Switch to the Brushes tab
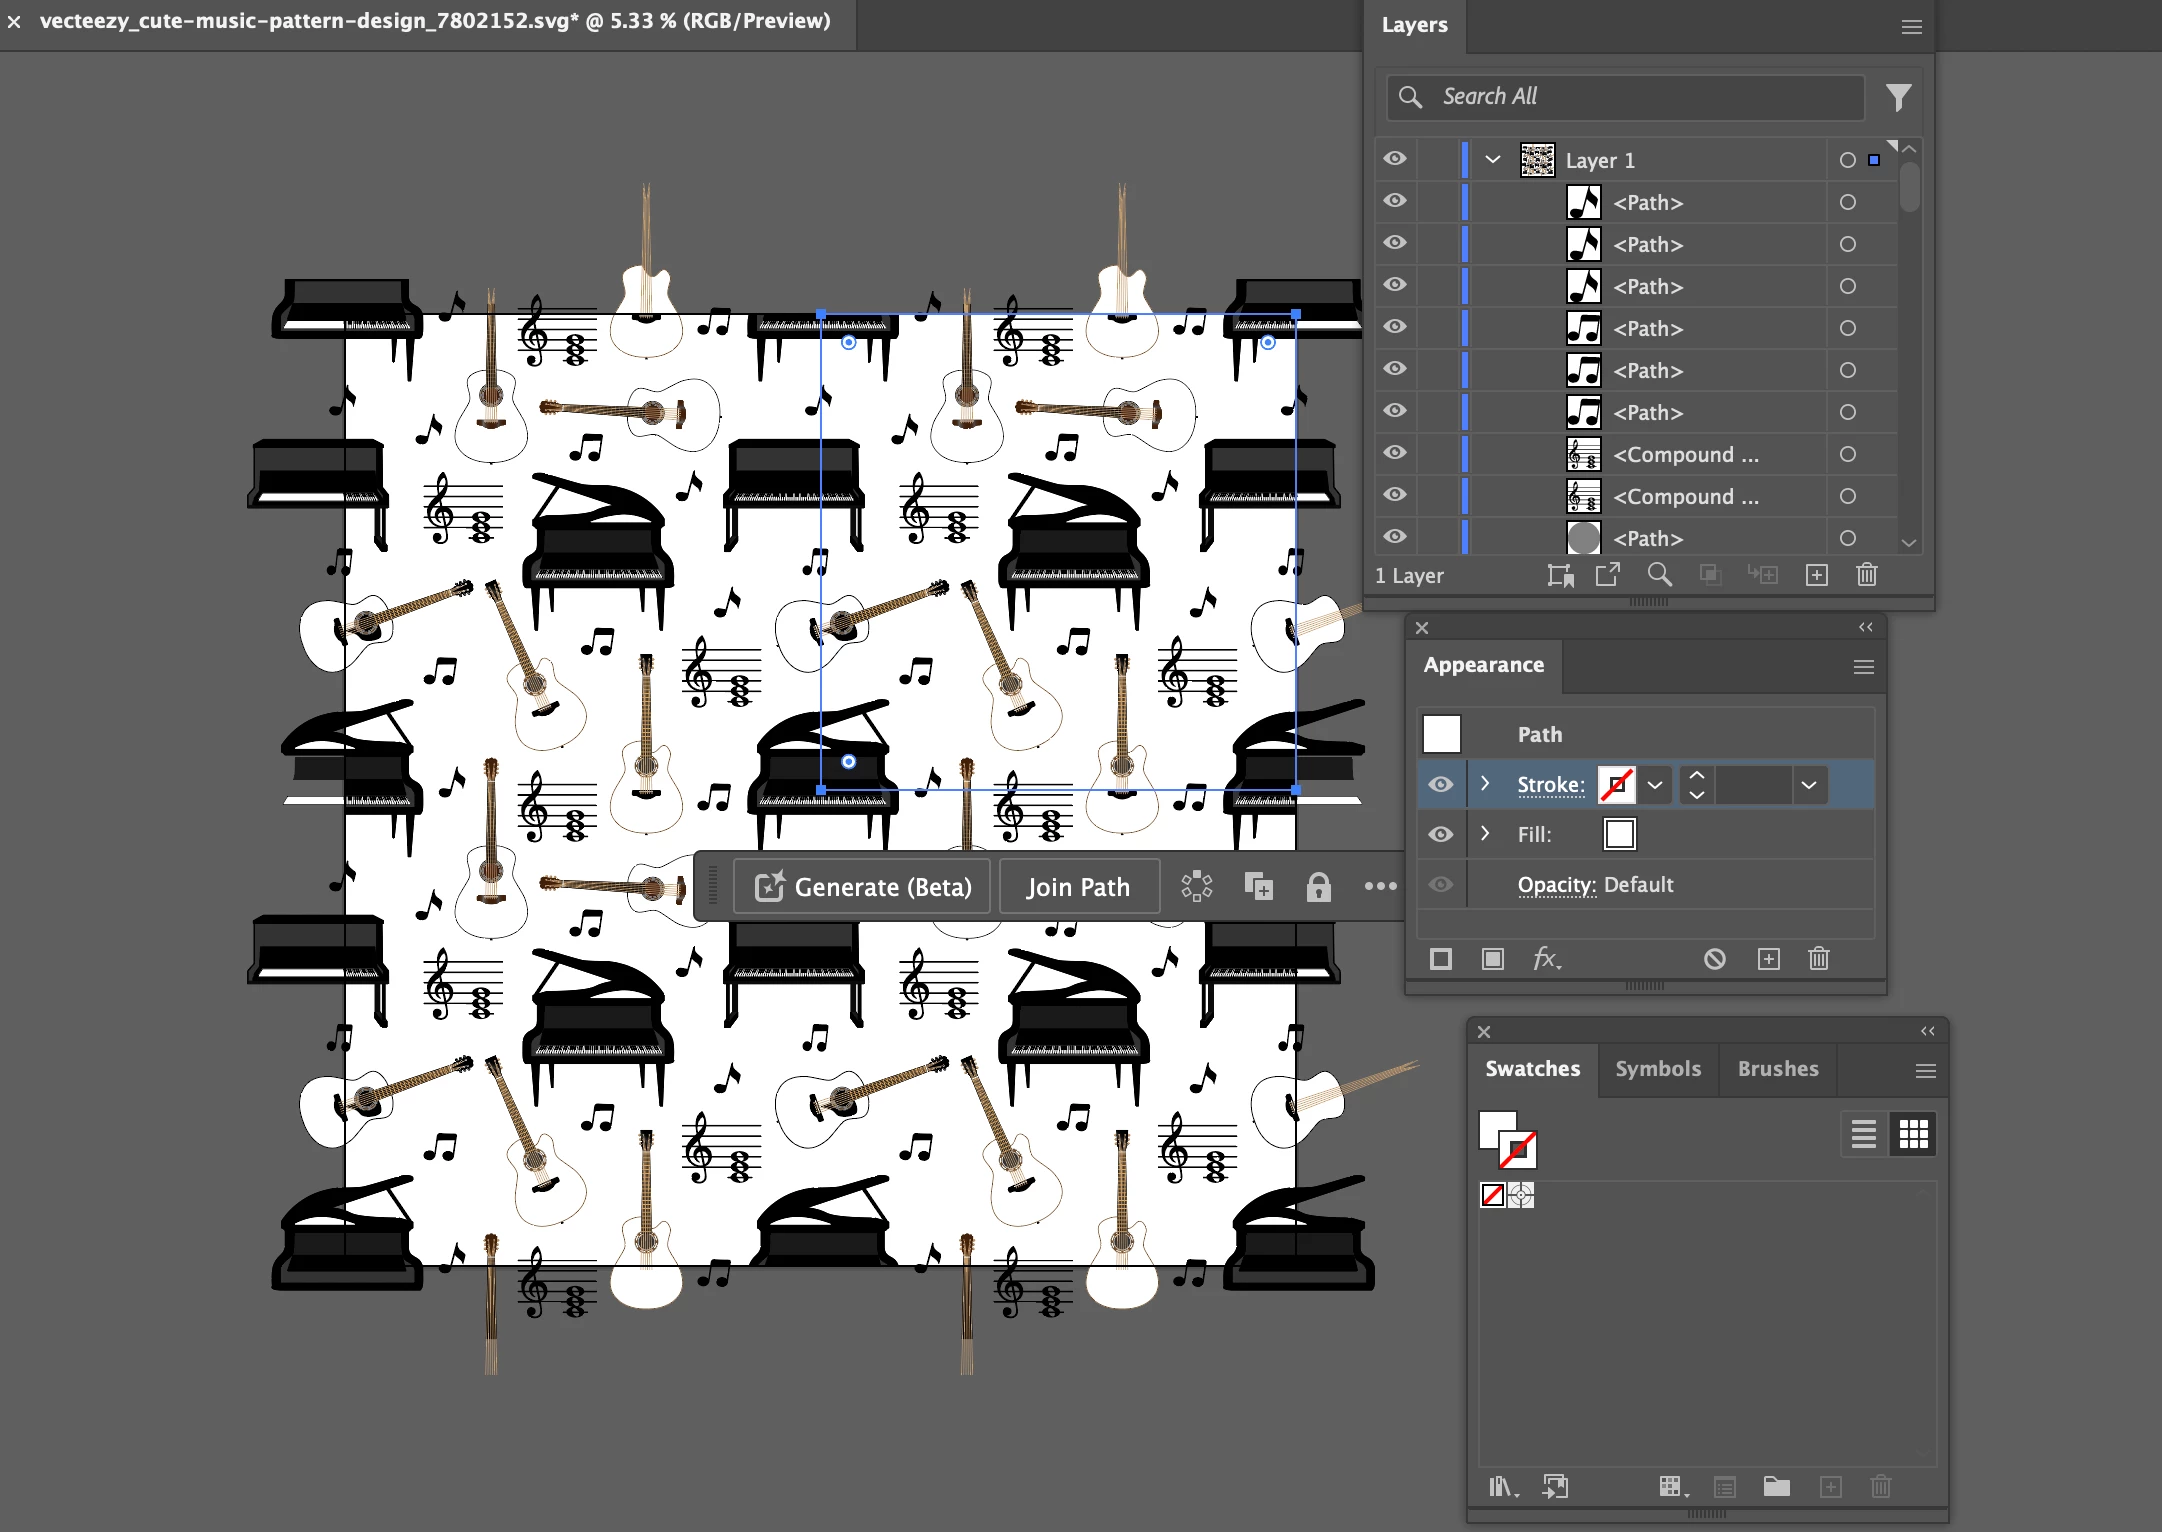This screenshot has width=2162, height=1532. pos(1777,1069)
